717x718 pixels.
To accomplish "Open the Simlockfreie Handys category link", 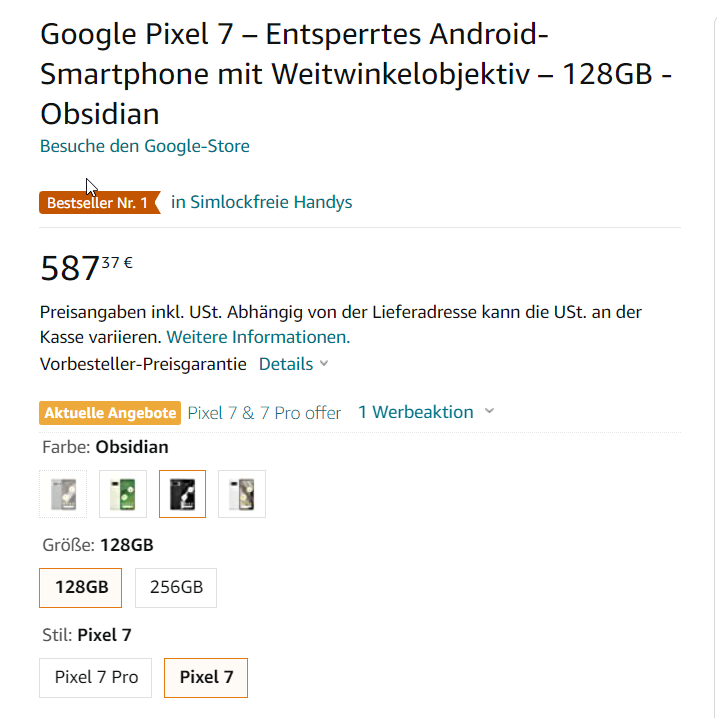I will 261,202.
